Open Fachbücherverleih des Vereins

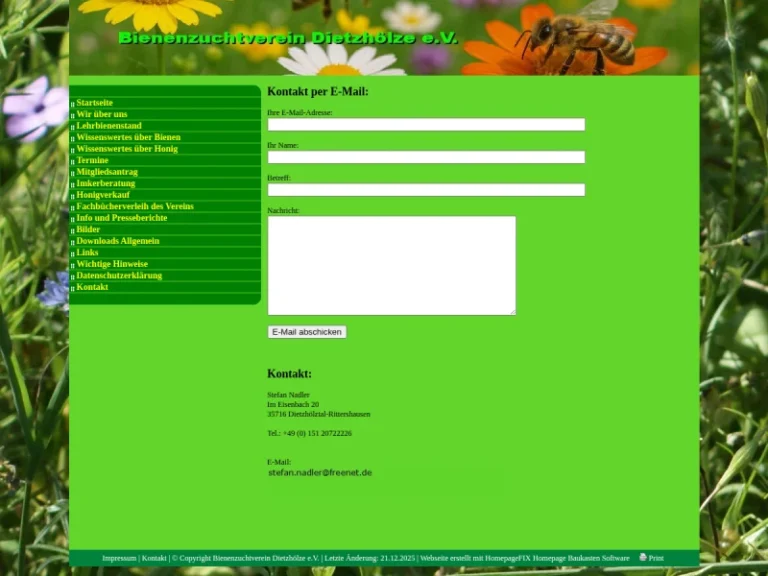135,206
